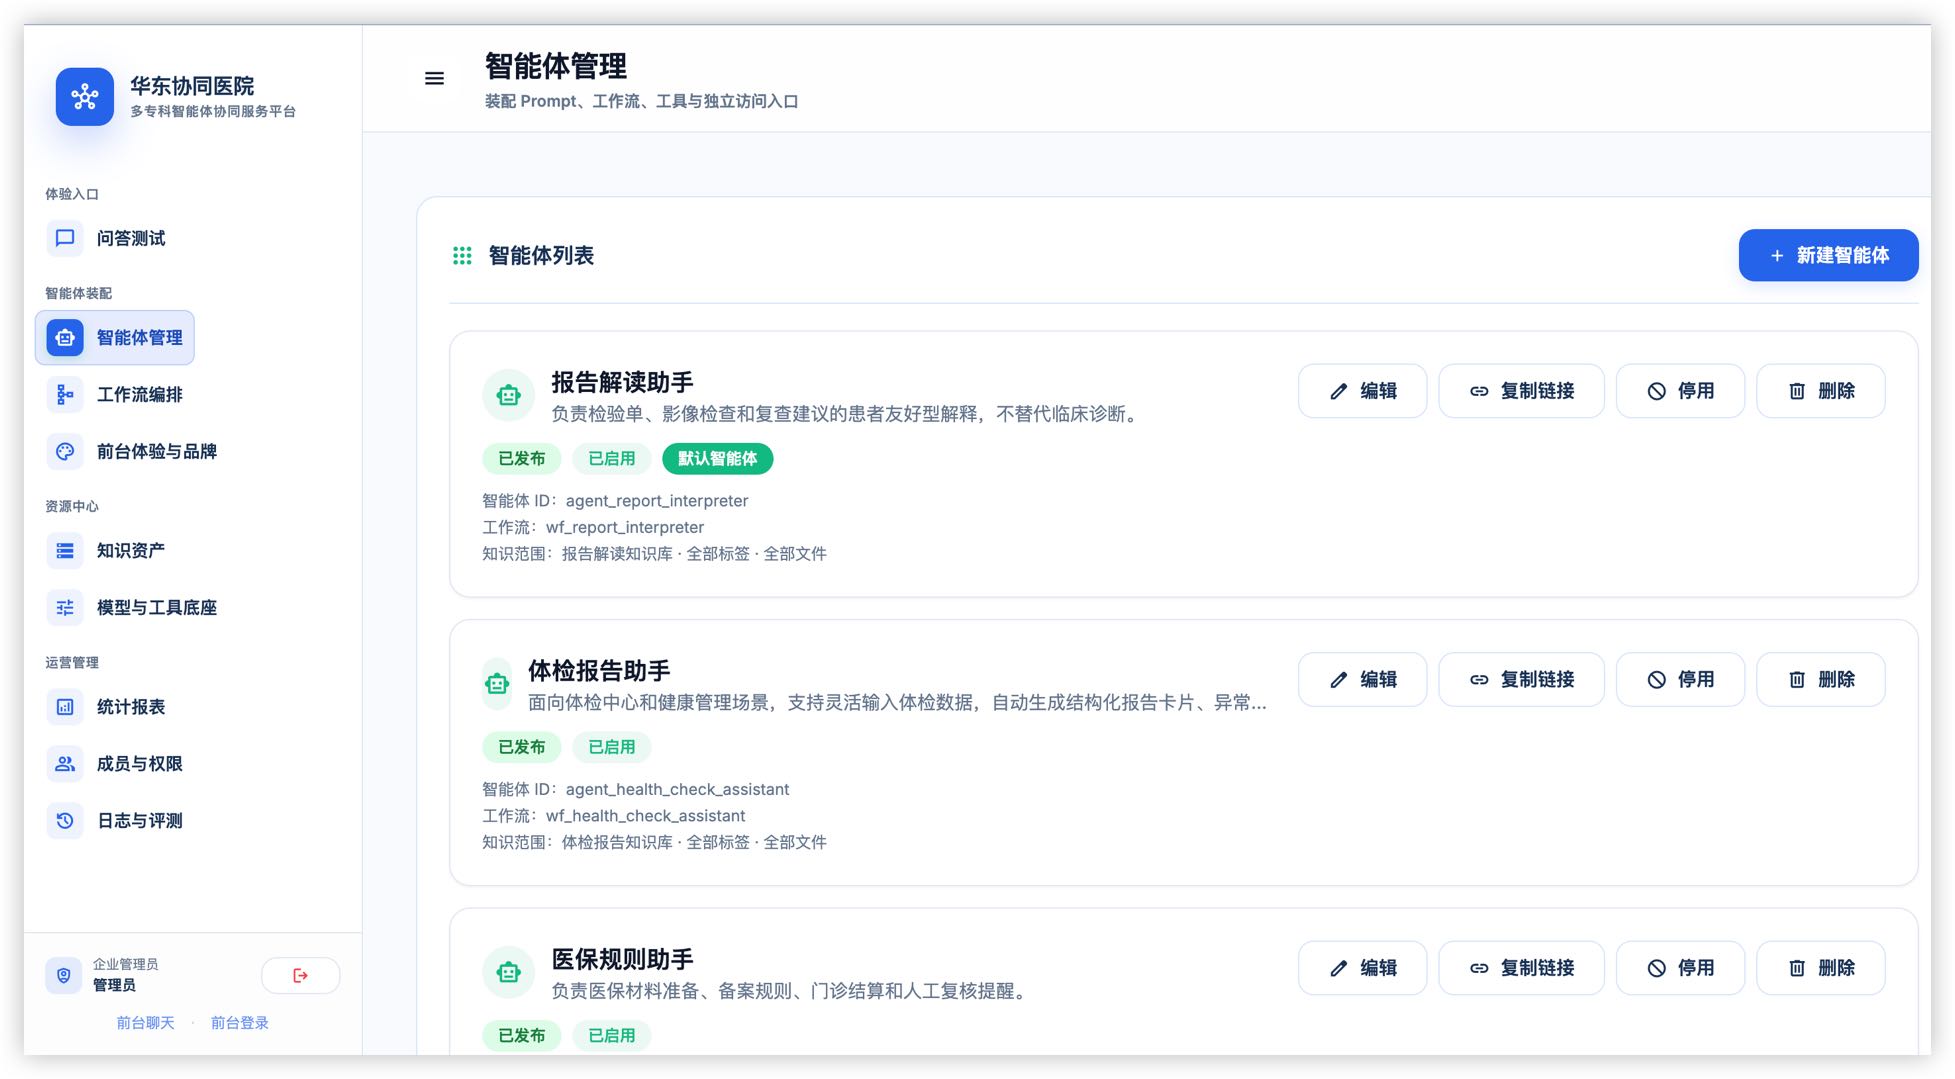Click the 工作流编排 workflow icon
Screen dimensions: 1955x1079
tap(65, 395)
